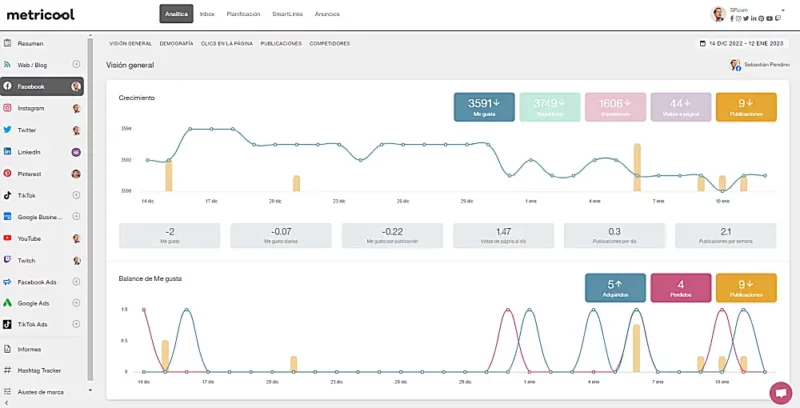Click plus icon next to Google Ads

click(76, 303)
